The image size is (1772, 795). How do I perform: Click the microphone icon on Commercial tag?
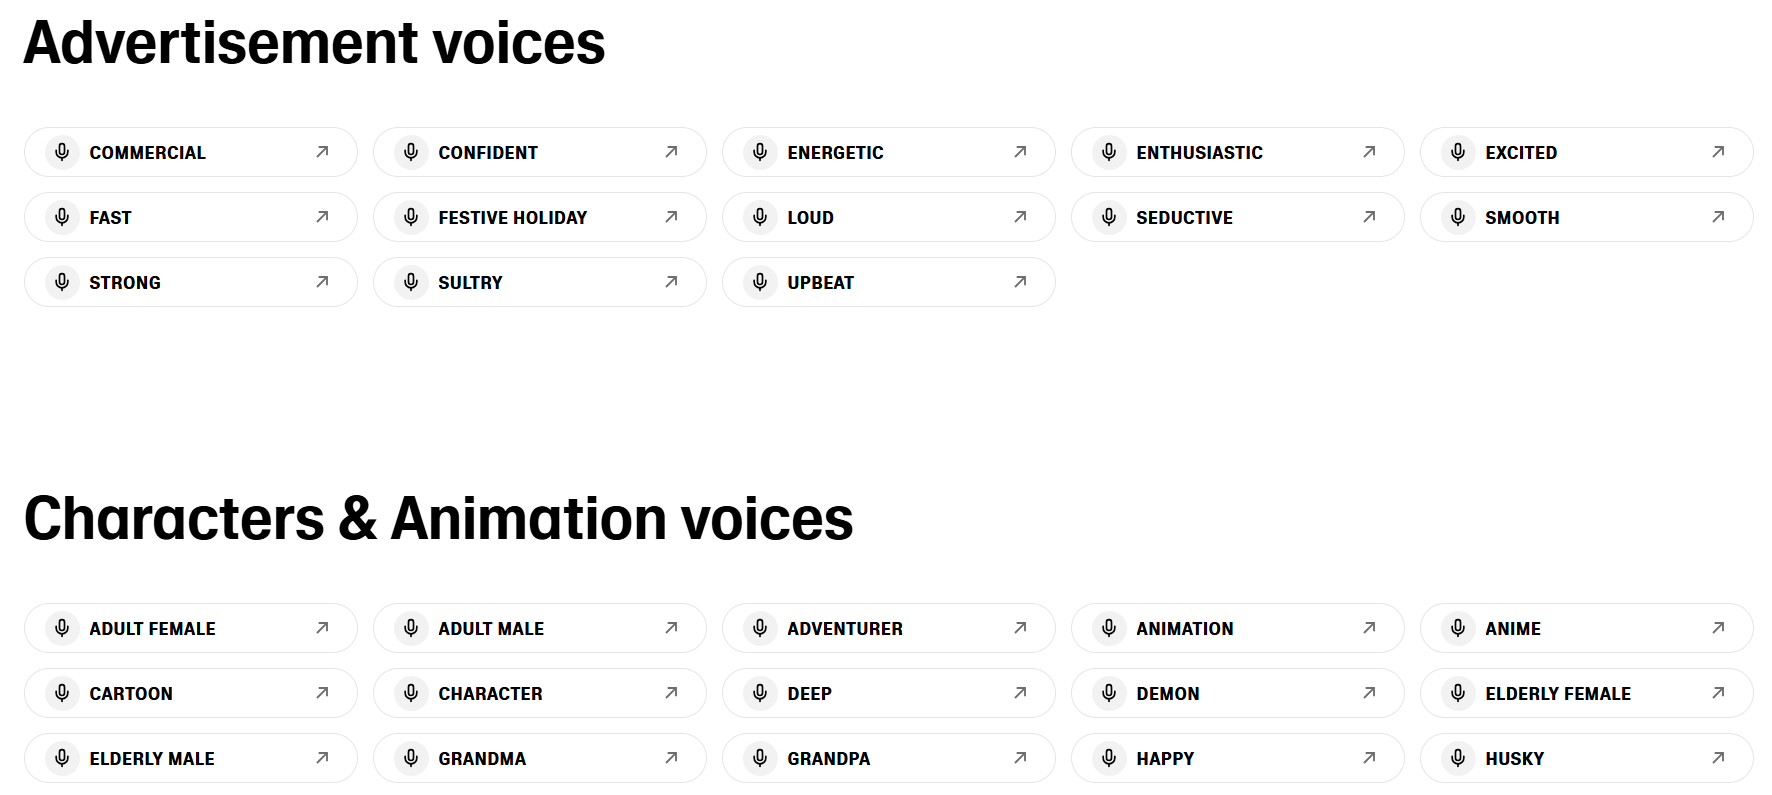pos(61,152)
